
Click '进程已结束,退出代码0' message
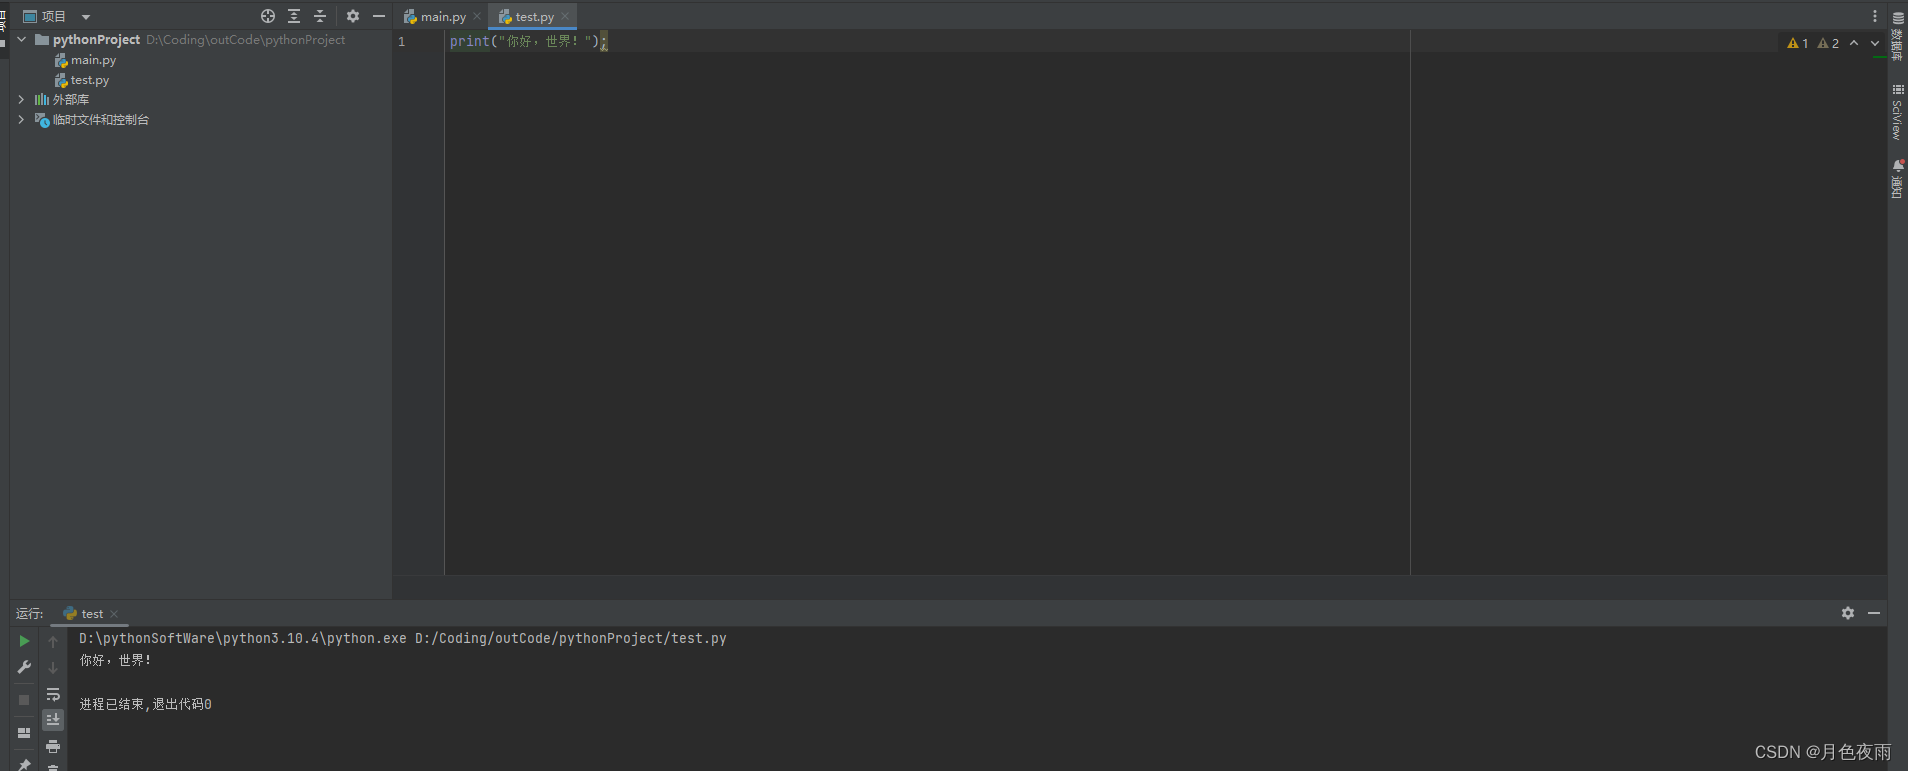146,704
